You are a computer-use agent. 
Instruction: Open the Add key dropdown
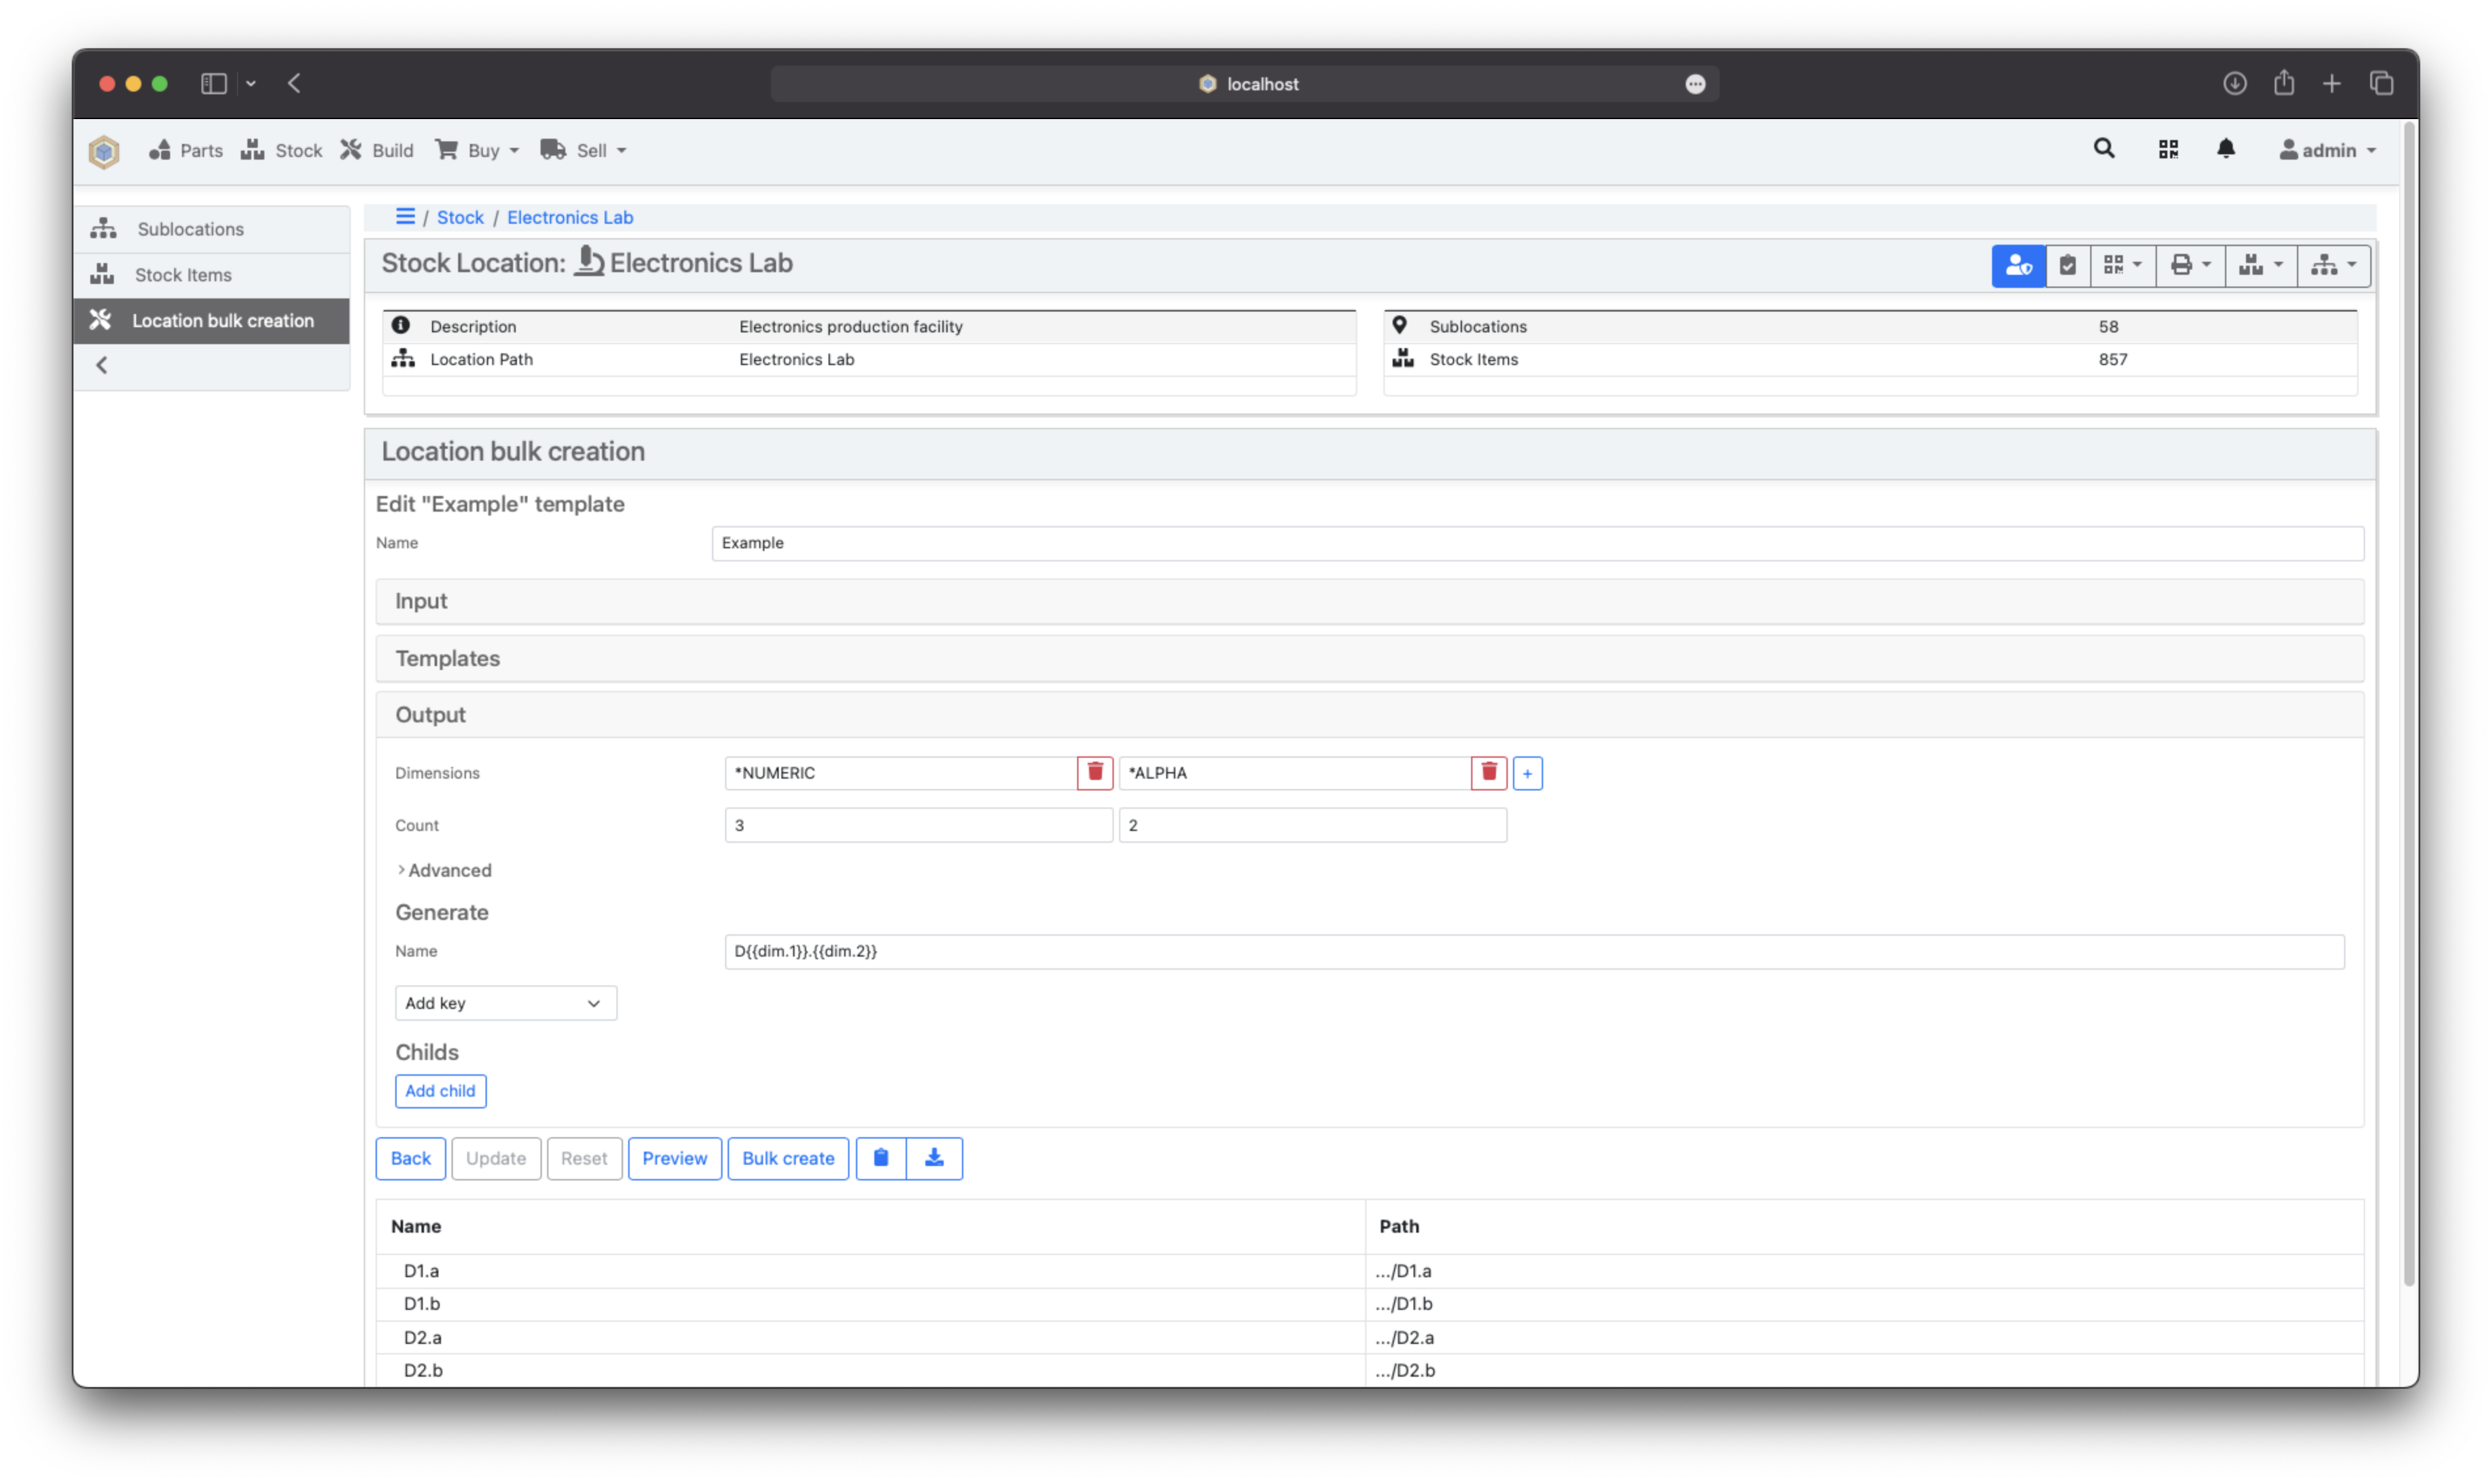[x=505, y=1002]
